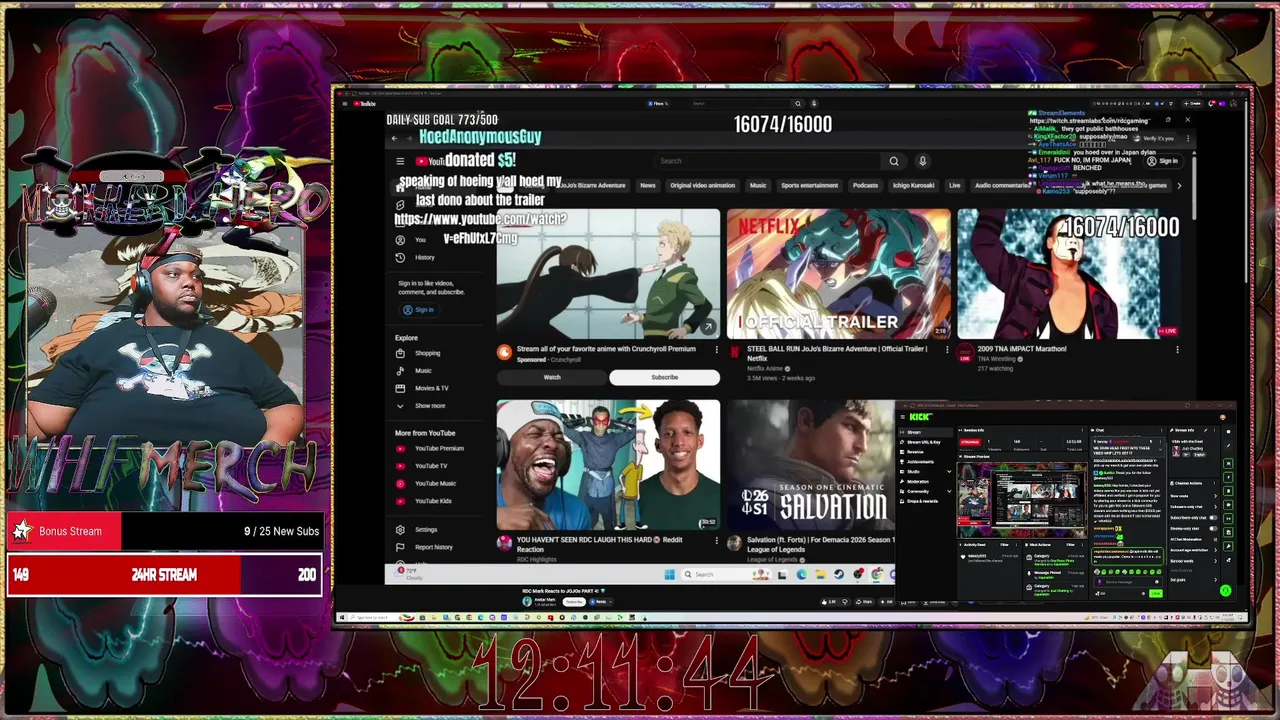Viewport: 1280px width, 720px height.
Task: Open Activity Feed Filter dropdown in Kick
Action: (1005, 545)
